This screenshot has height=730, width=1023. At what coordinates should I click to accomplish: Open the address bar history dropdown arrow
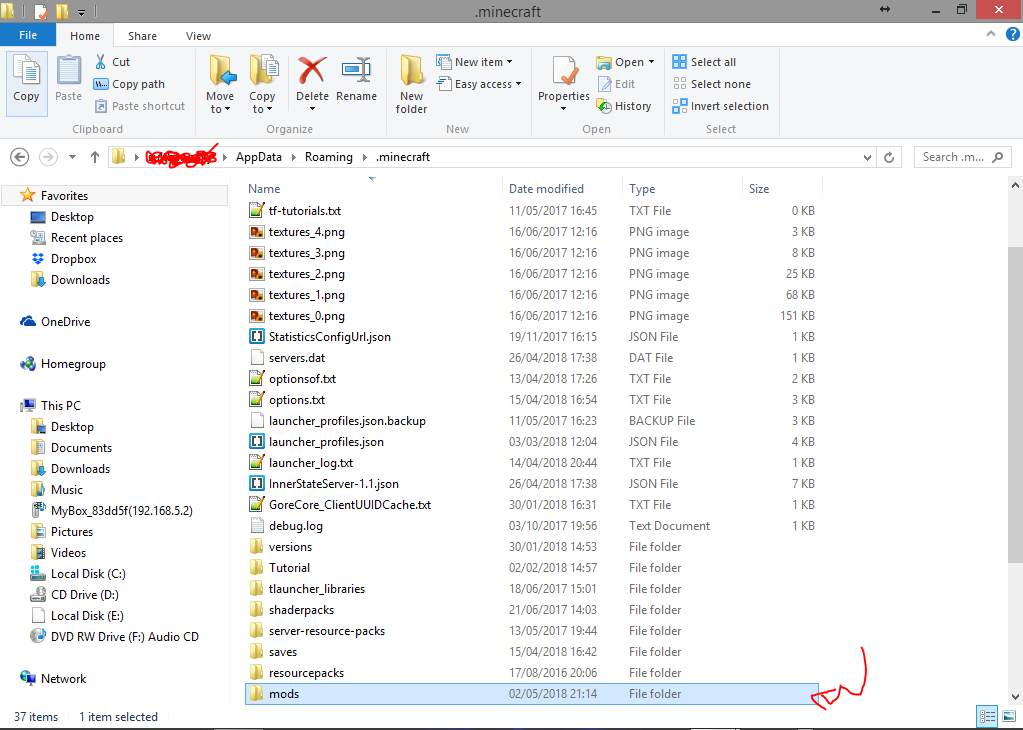coord(867,156)
